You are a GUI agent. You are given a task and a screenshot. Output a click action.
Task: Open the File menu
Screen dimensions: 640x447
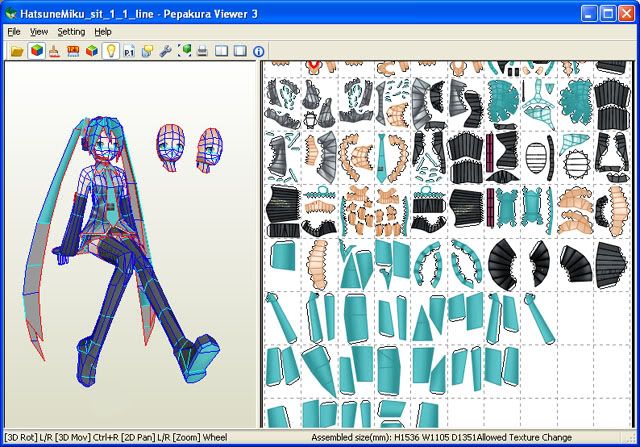tap(14, 32)
